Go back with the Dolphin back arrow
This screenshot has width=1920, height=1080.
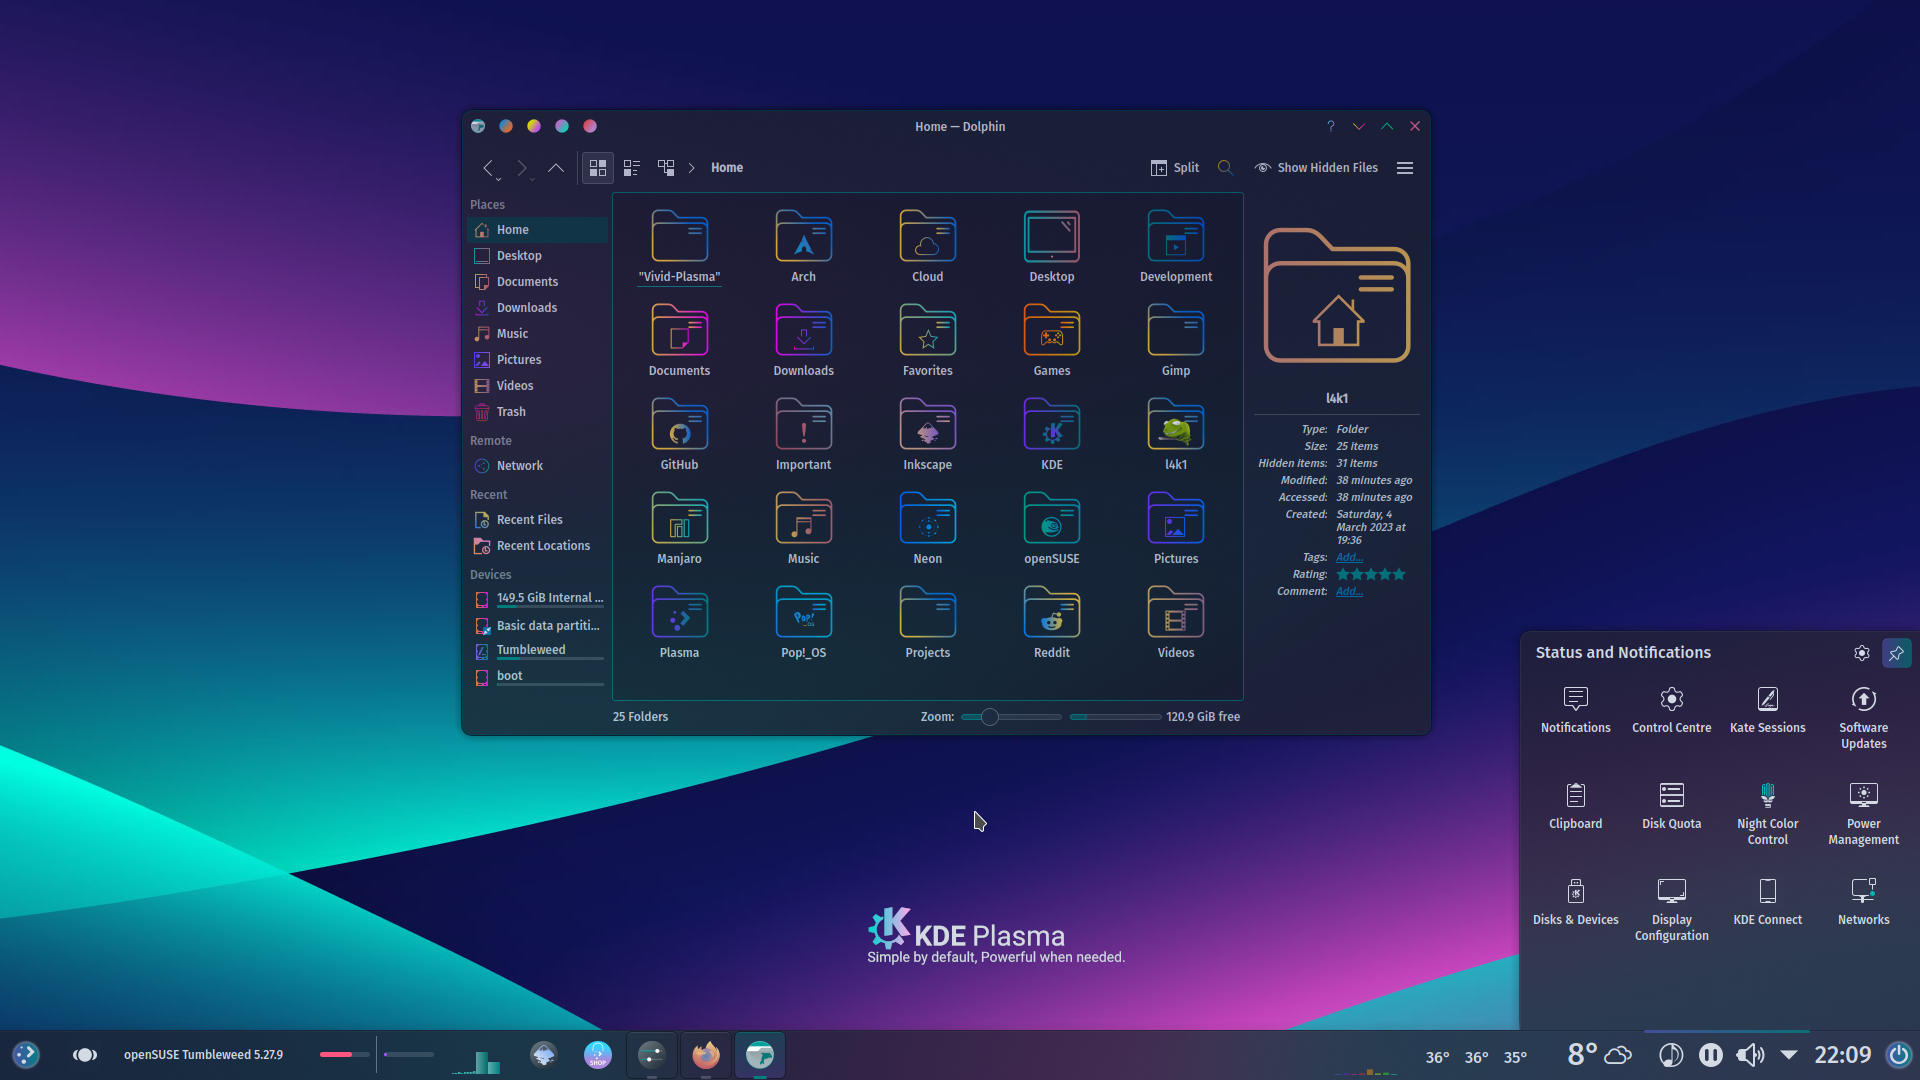click(x=488, y=168)
